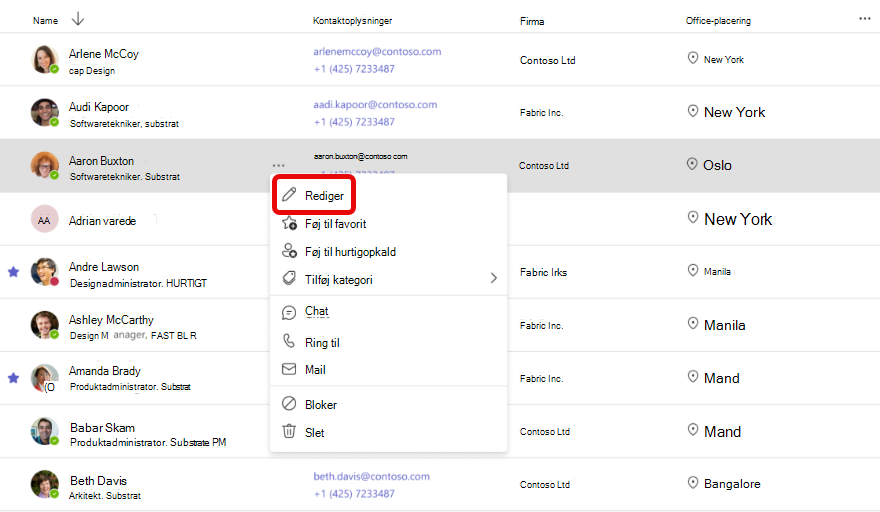880x512 pixels.
Task: Click the Ring til phone icon
Action: tap(288, 341)
